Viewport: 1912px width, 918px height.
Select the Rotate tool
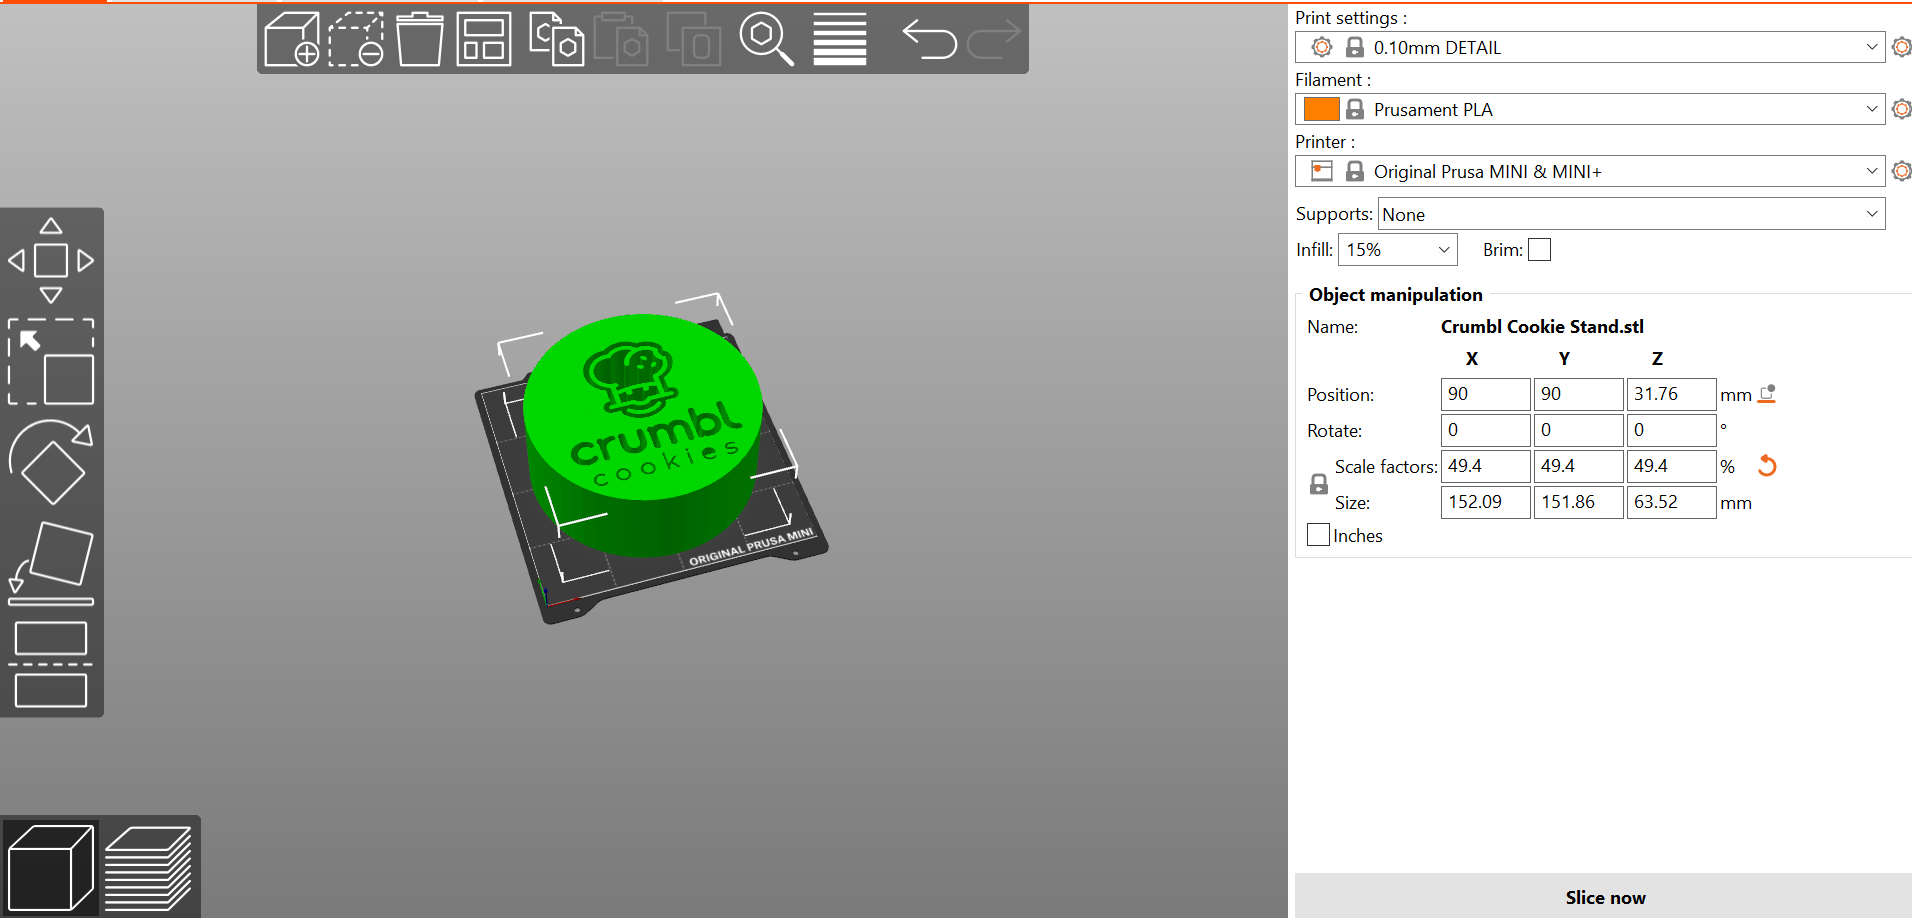[51, 462]
